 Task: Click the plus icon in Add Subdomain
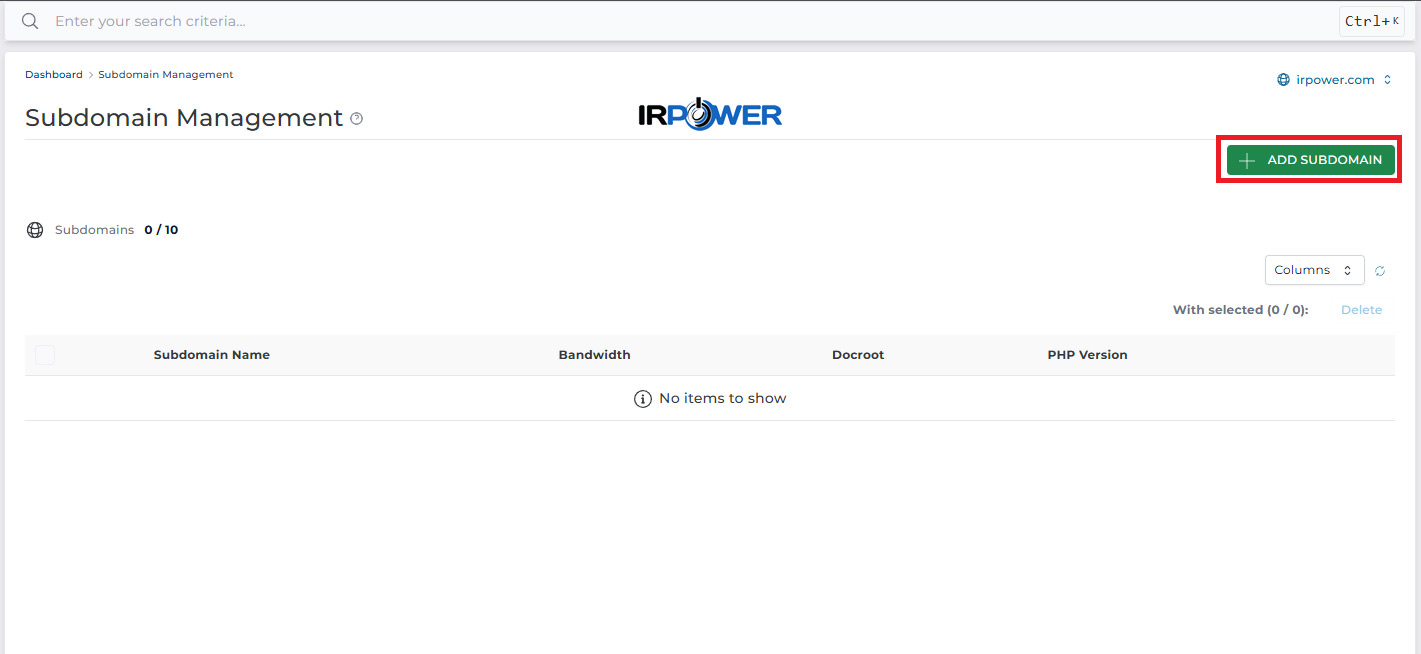tap(1247, 160)
